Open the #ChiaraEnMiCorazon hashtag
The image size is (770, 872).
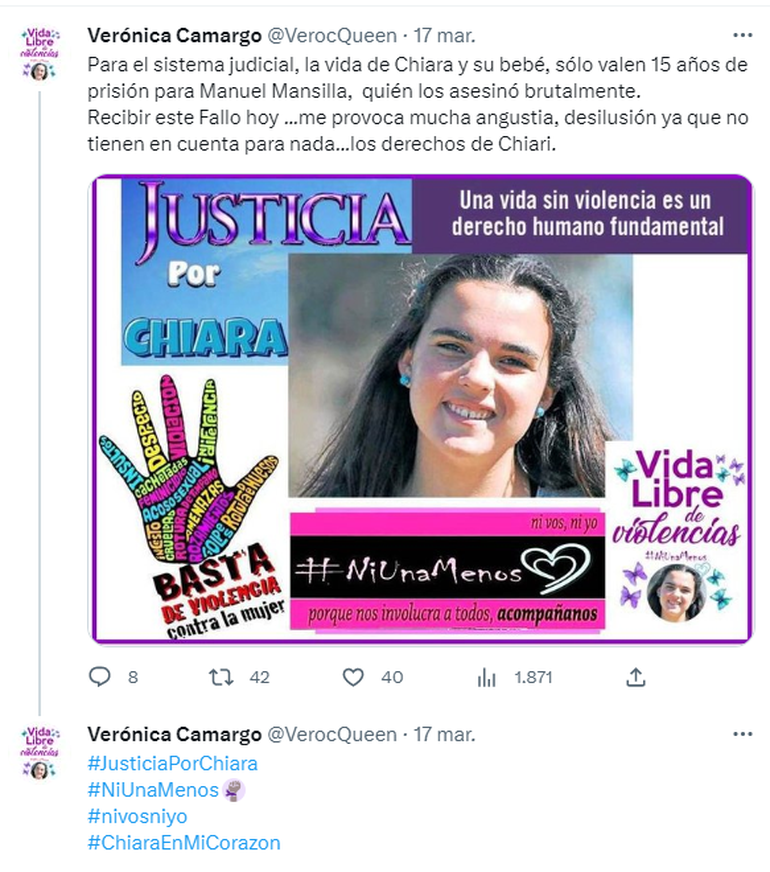(183, 843)
